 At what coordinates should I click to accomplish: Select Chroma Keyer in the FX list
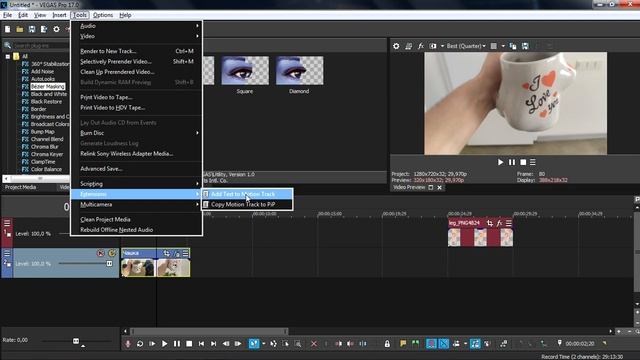[47, 154]
